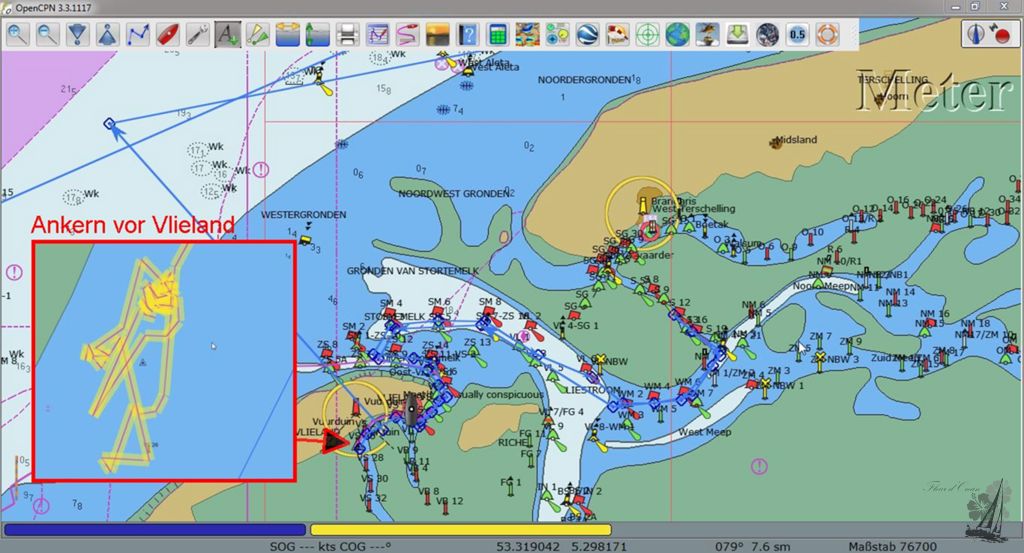Screen dimensions: 1024x553
Task: Open settings via the wrench icon
Action: [197, 34]
